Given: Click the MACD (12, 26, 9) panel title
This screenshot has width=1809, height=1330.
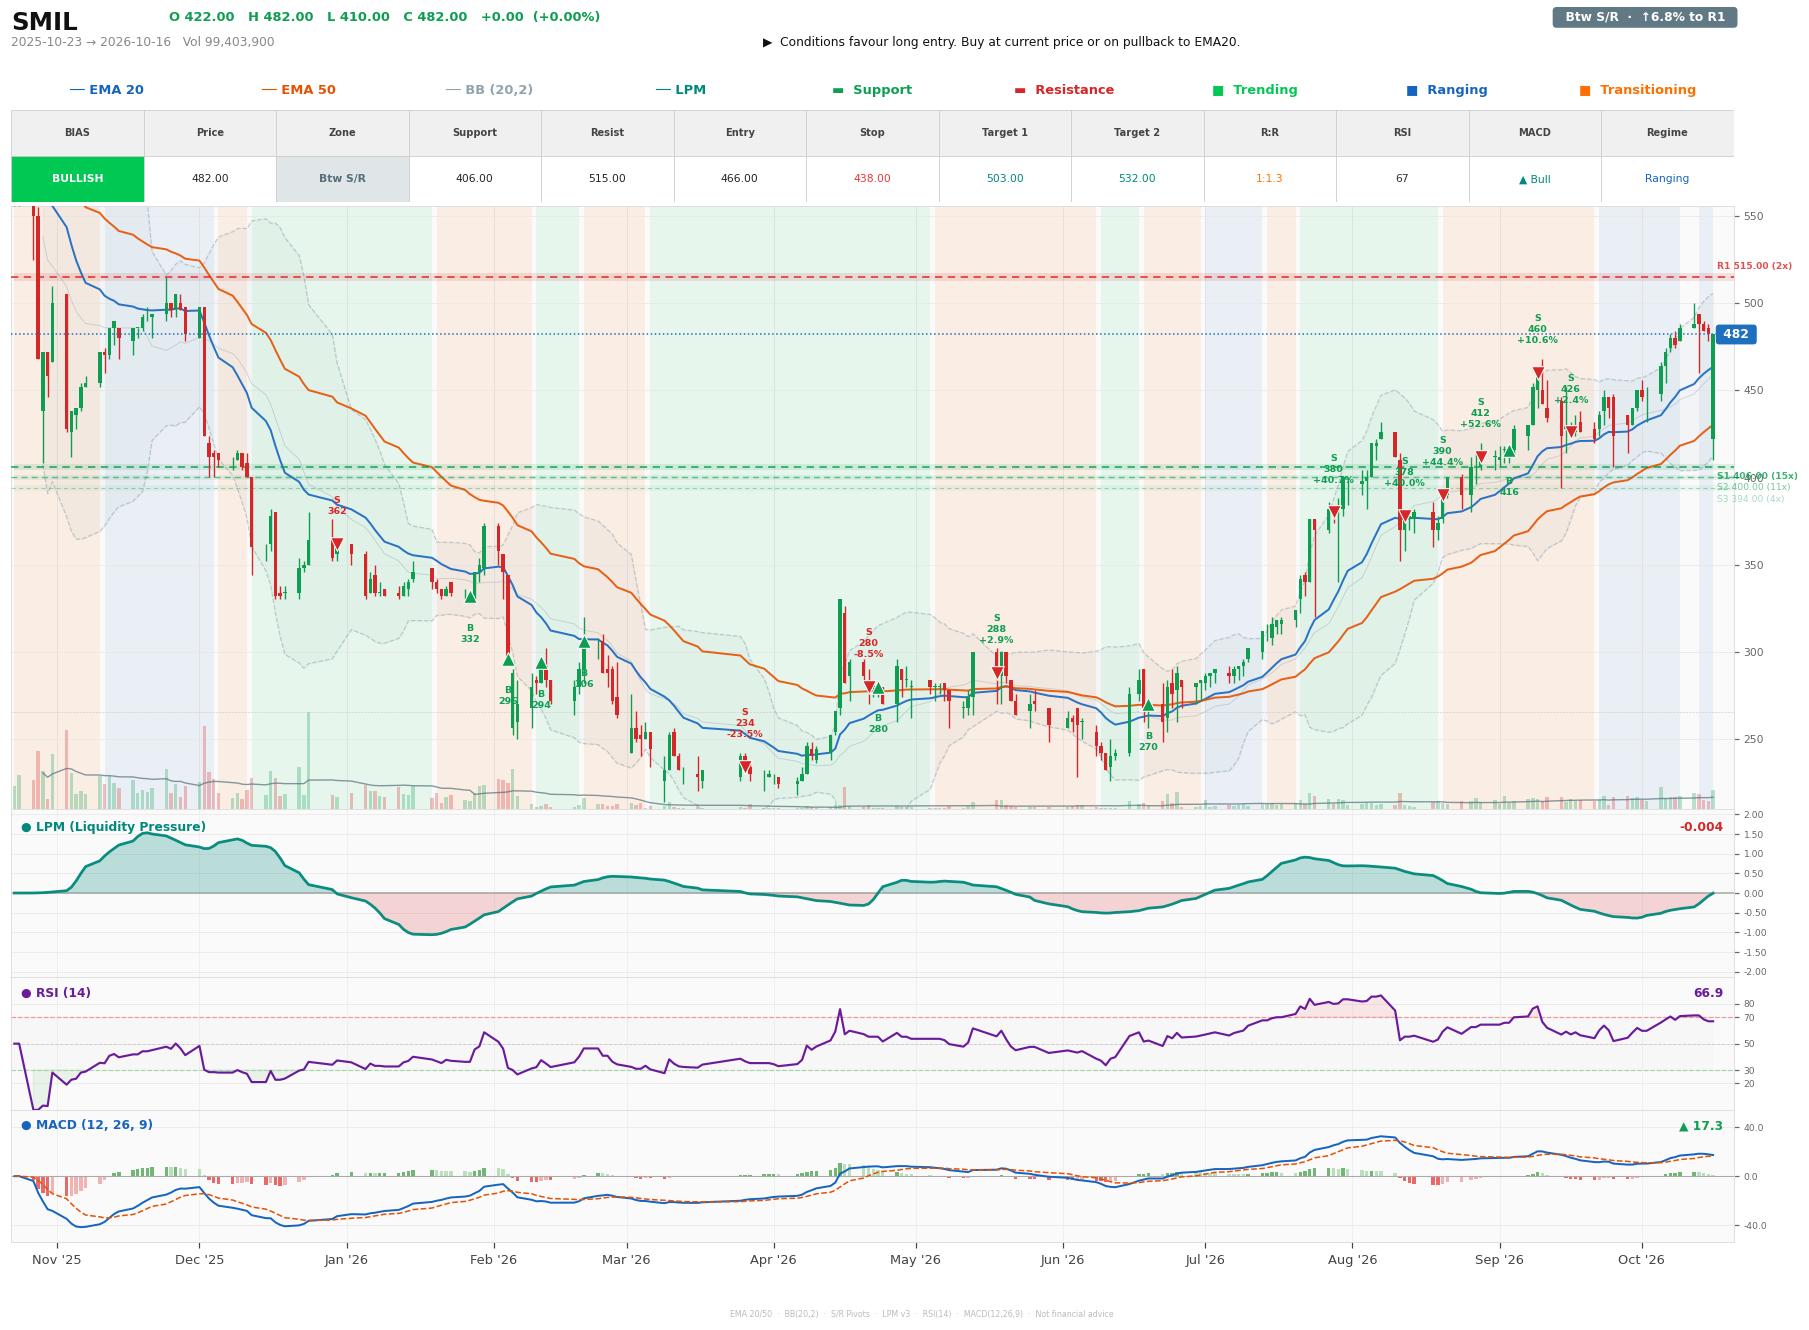Looking at the screenshot, I should point(87,1125).
